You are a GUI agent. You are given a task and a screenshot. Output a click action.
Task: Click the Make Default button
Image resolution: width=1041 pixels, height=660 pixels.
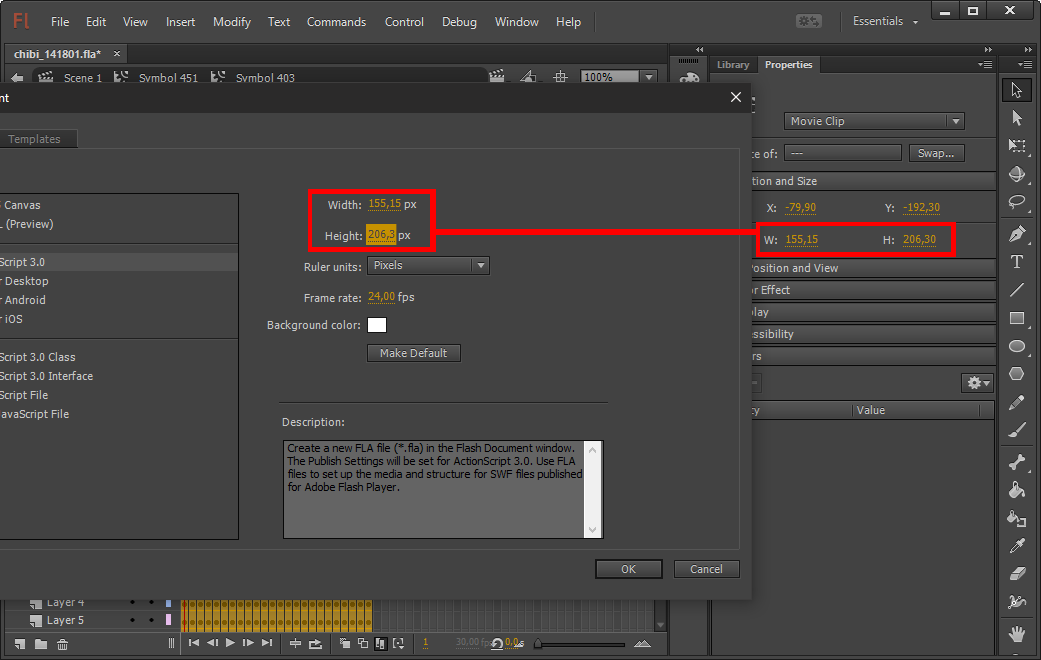click(414, 353)
